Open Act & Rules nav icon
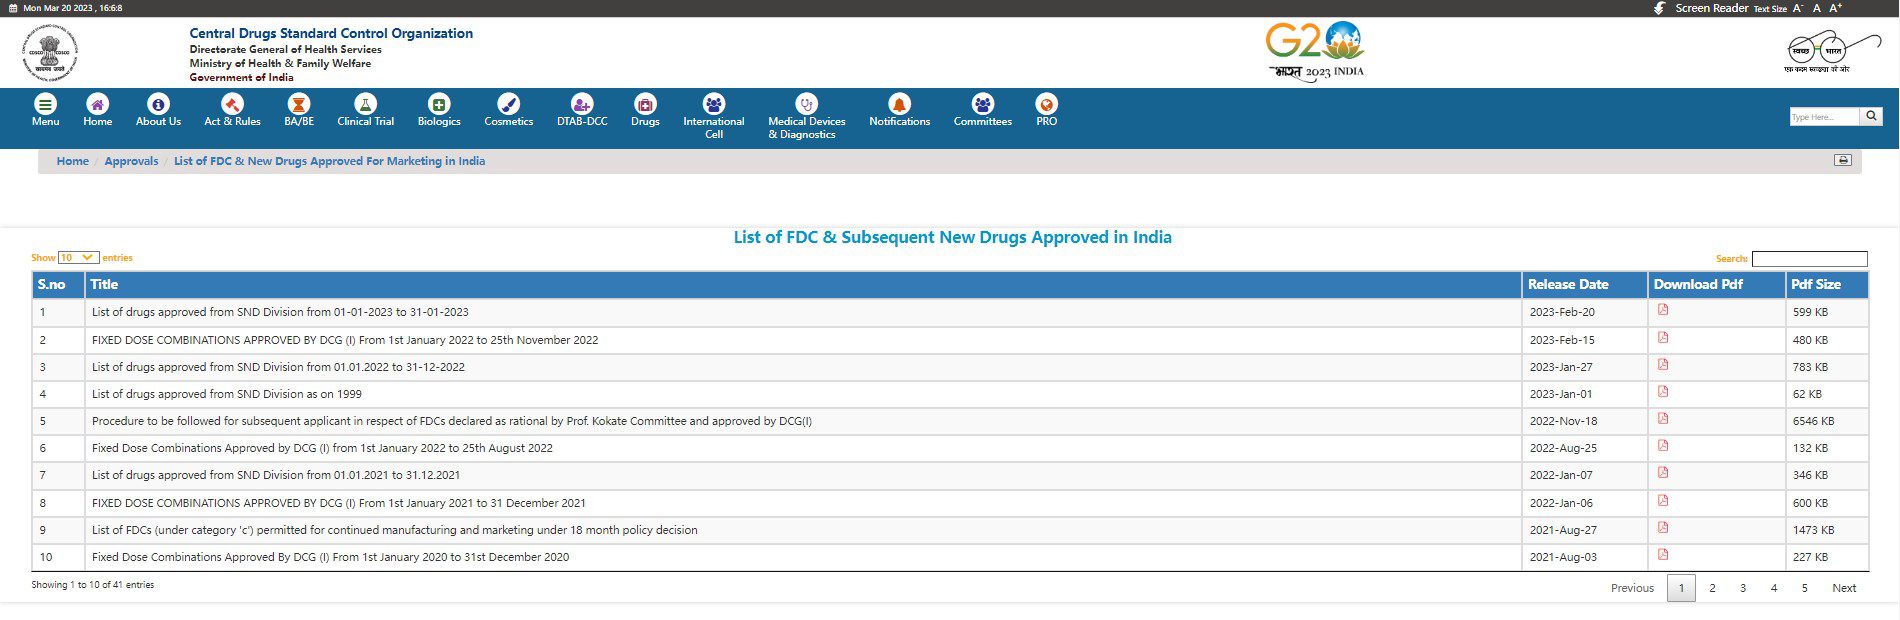This screenshot has width=1900, height=620. (x=232, y=104)
